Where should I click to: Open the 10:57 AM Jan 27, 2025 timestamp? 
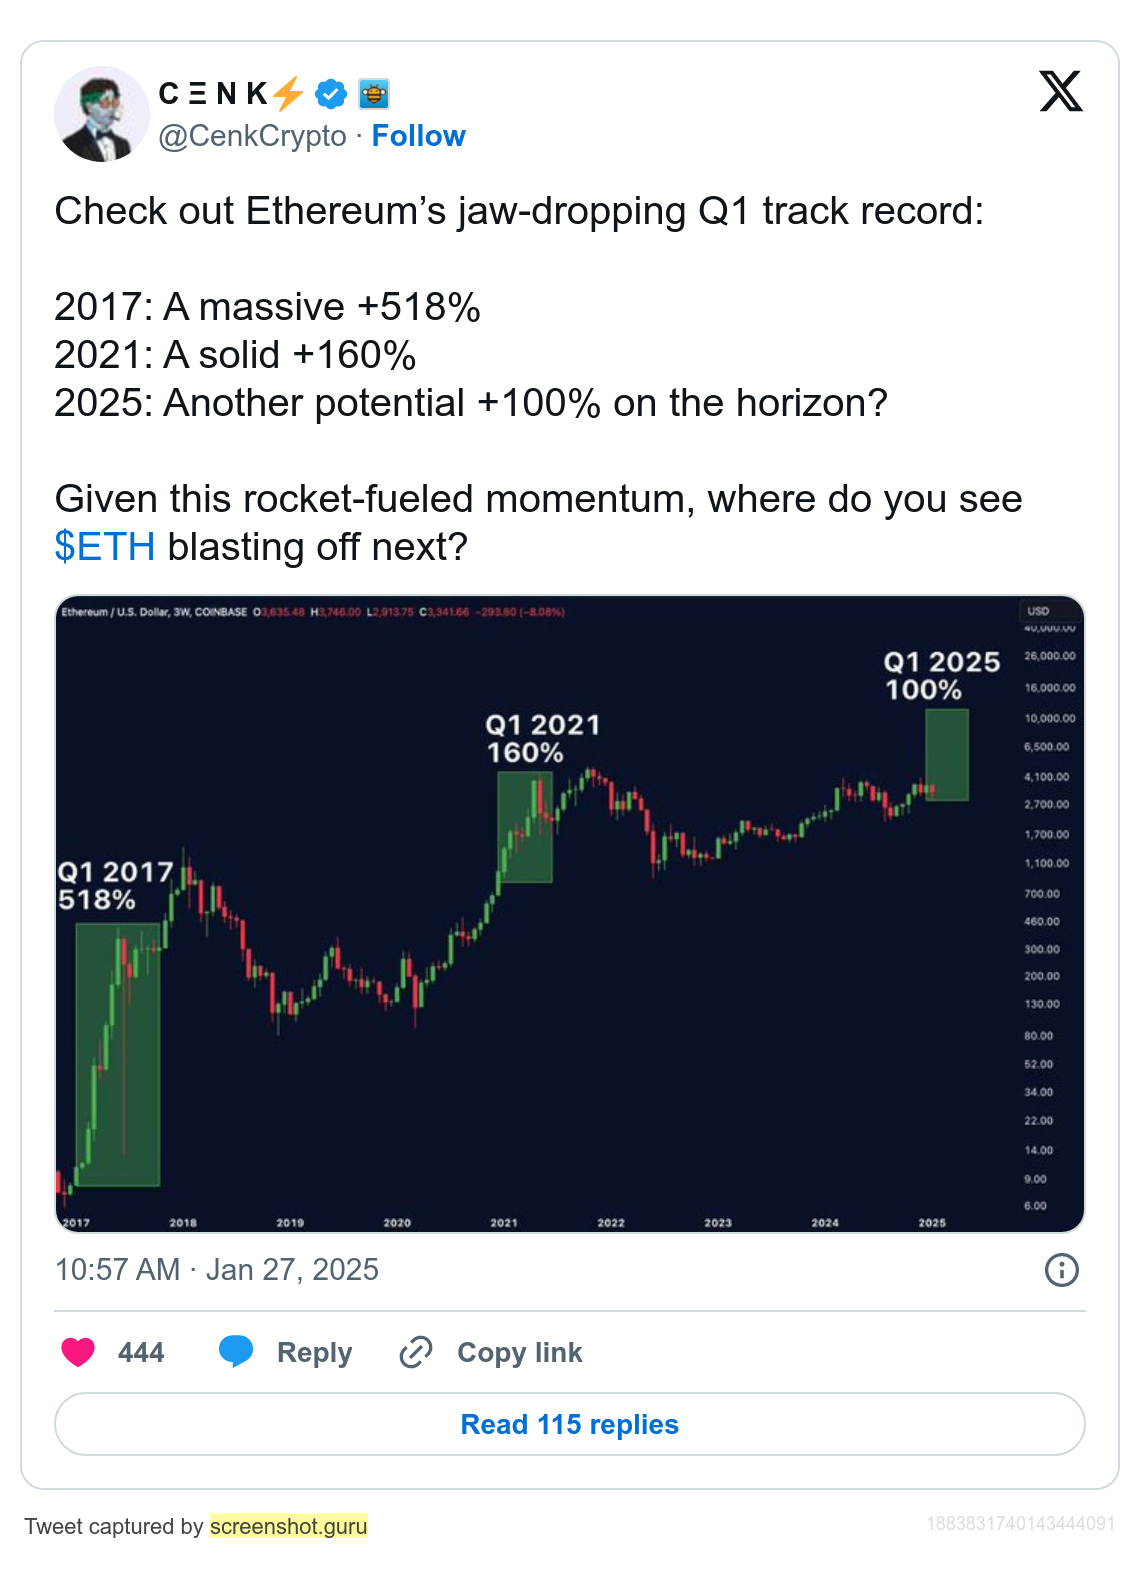217,1270
